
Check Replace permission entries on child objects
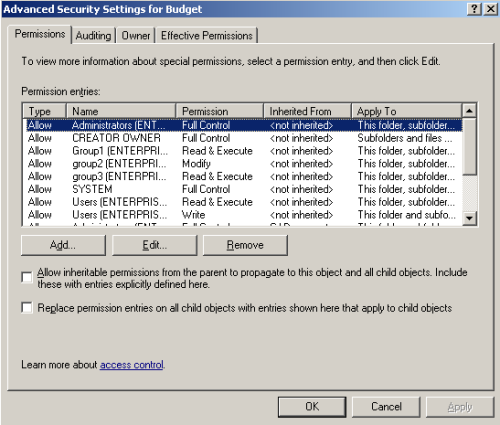27,307
